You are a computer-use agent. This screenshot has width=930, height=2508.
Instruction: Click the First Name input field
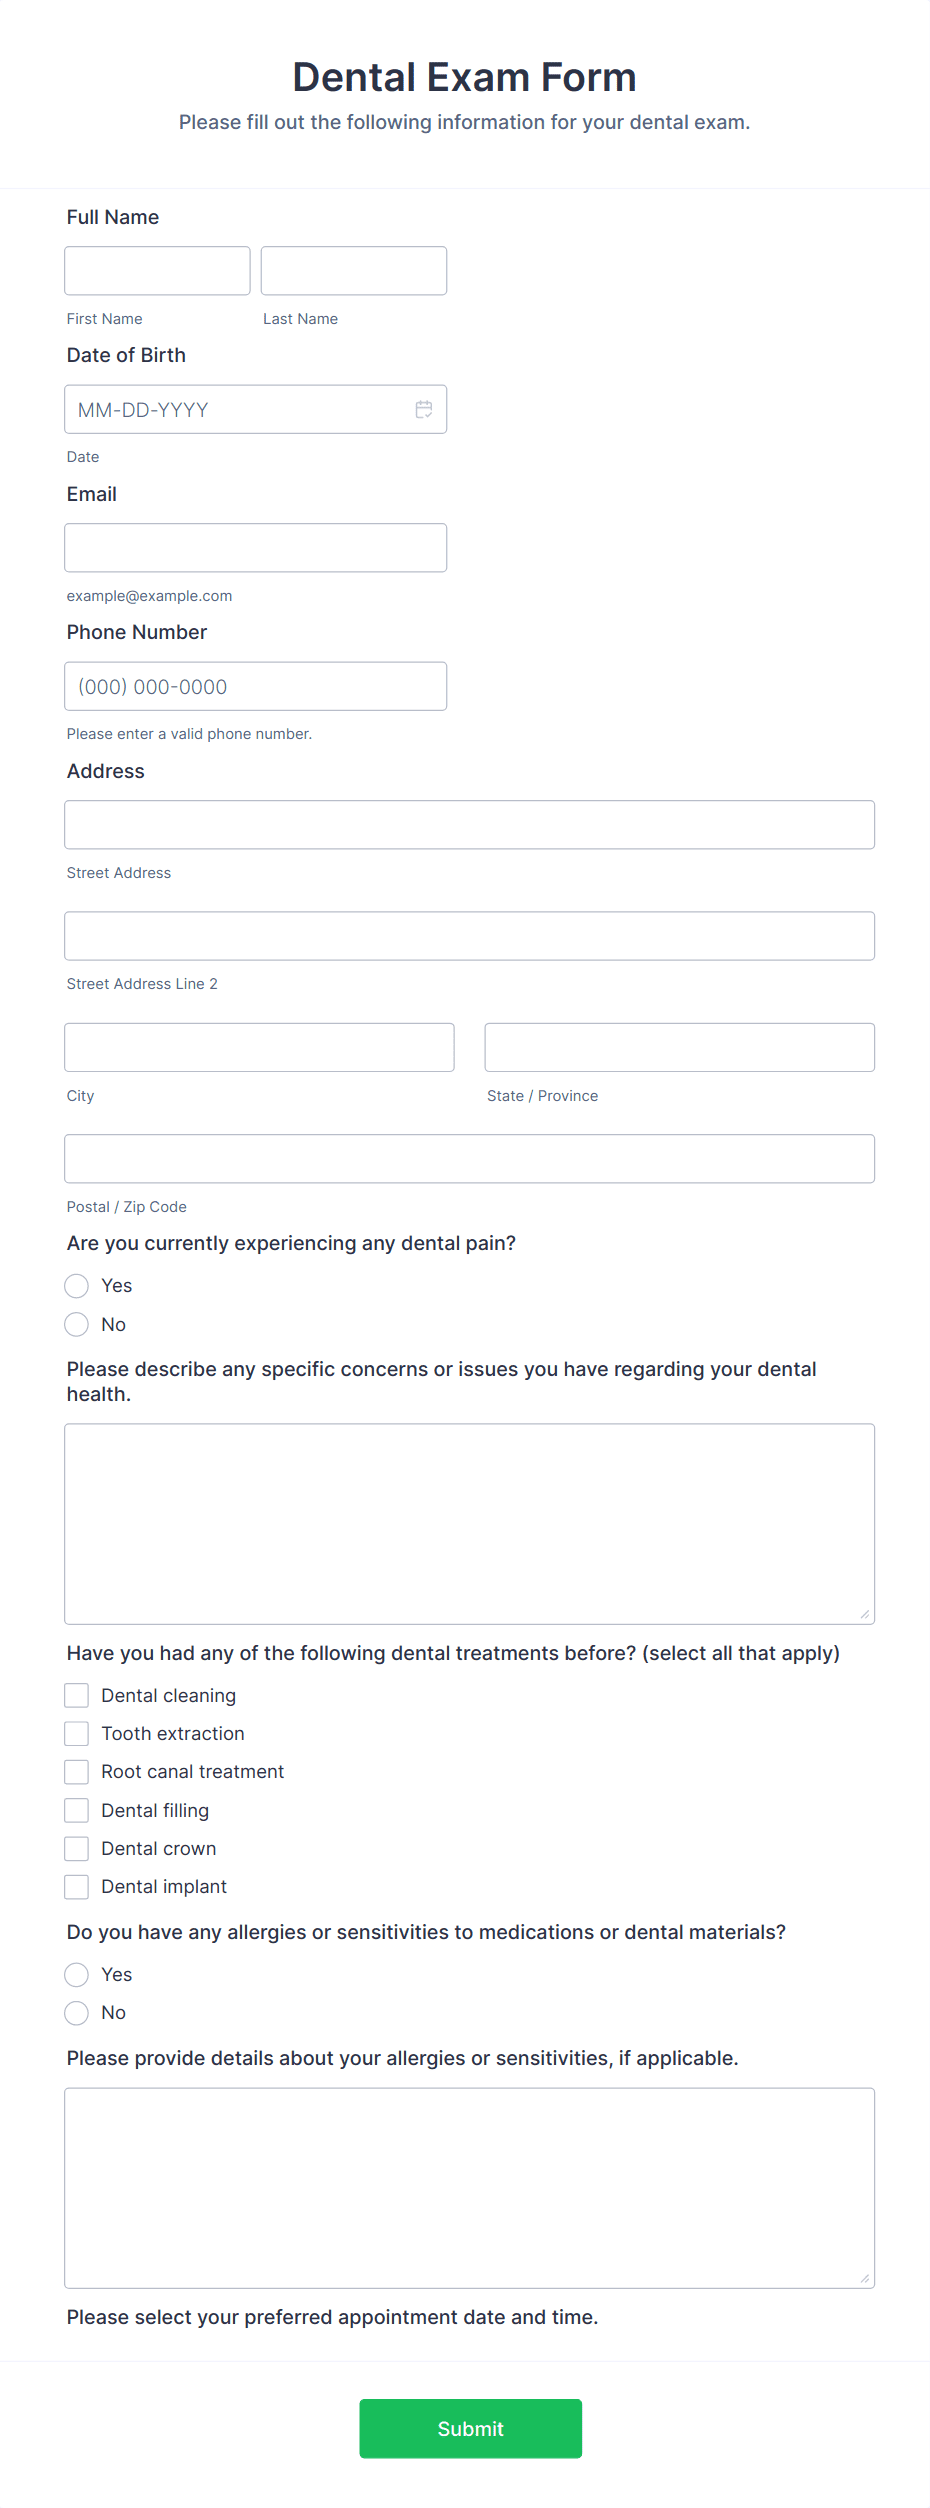tap(157, 270)
